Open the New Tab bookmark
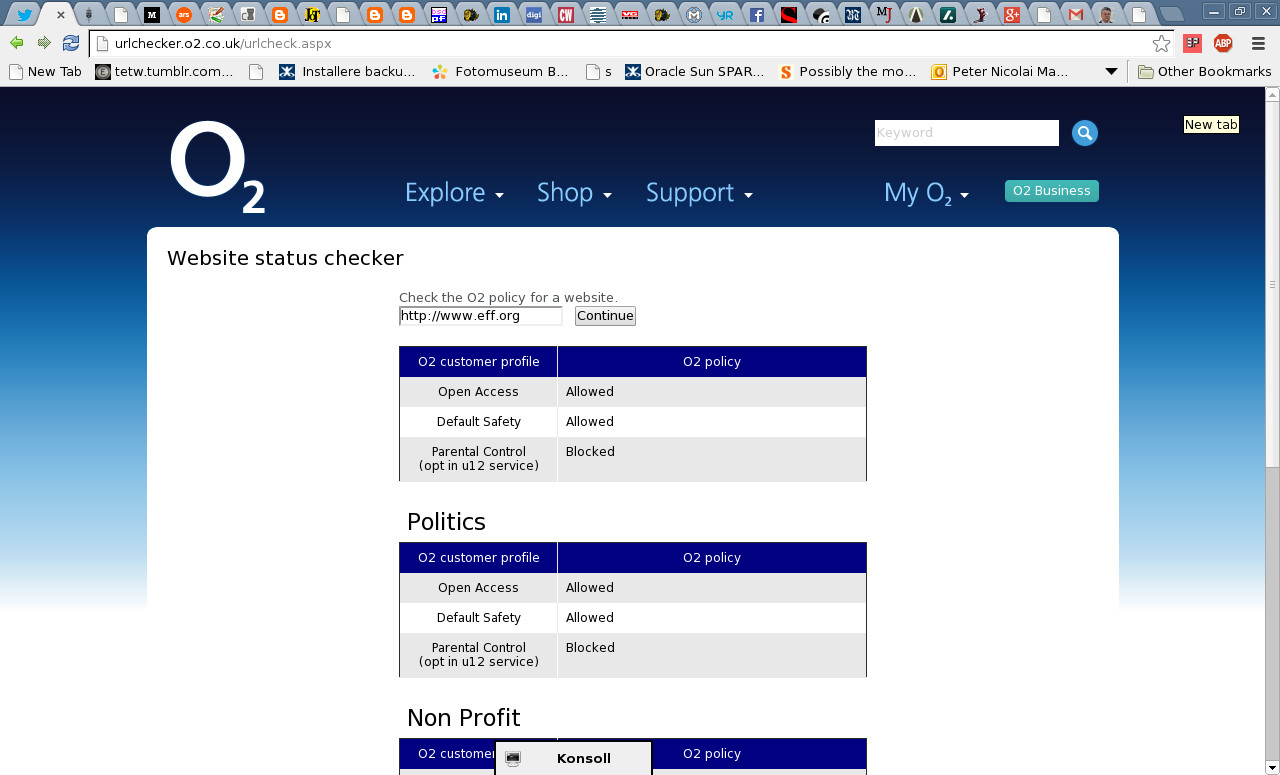This screenshot has width=1280, height=775. (x=45, y=72)
